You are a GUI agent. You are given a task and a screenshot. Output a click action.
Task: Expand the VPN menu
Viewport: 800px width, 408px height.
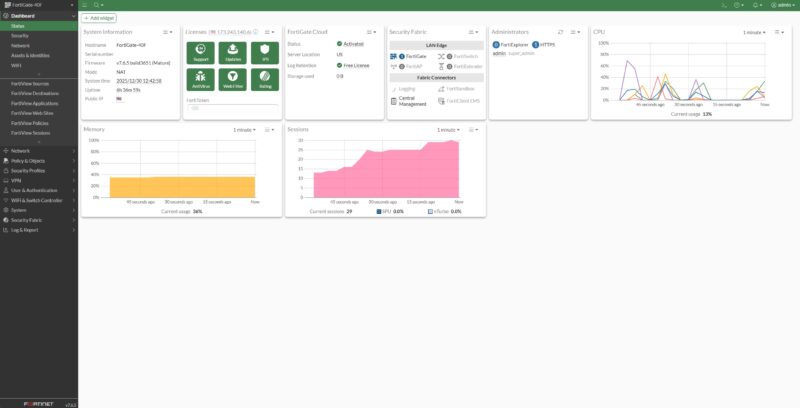pos(39,181)
